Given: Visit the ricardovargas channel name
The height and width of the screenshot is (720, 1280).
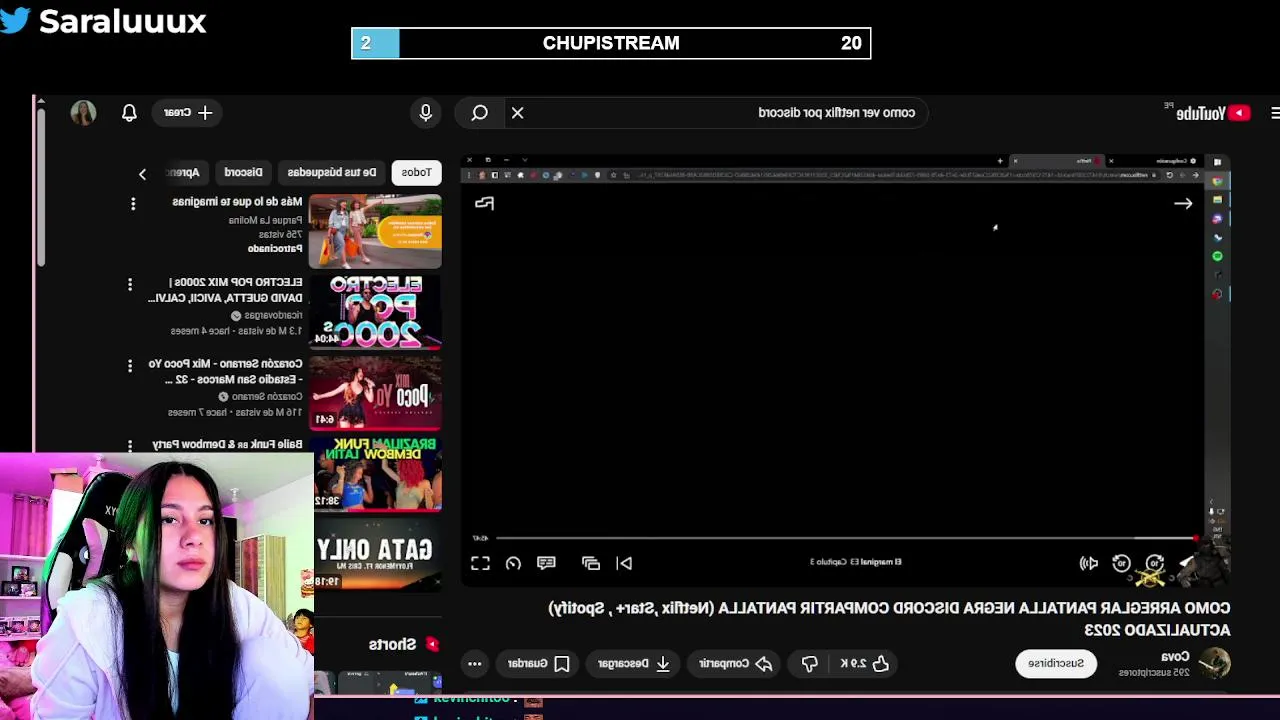Looking at the screenshot, I should (x=273, y=315).
